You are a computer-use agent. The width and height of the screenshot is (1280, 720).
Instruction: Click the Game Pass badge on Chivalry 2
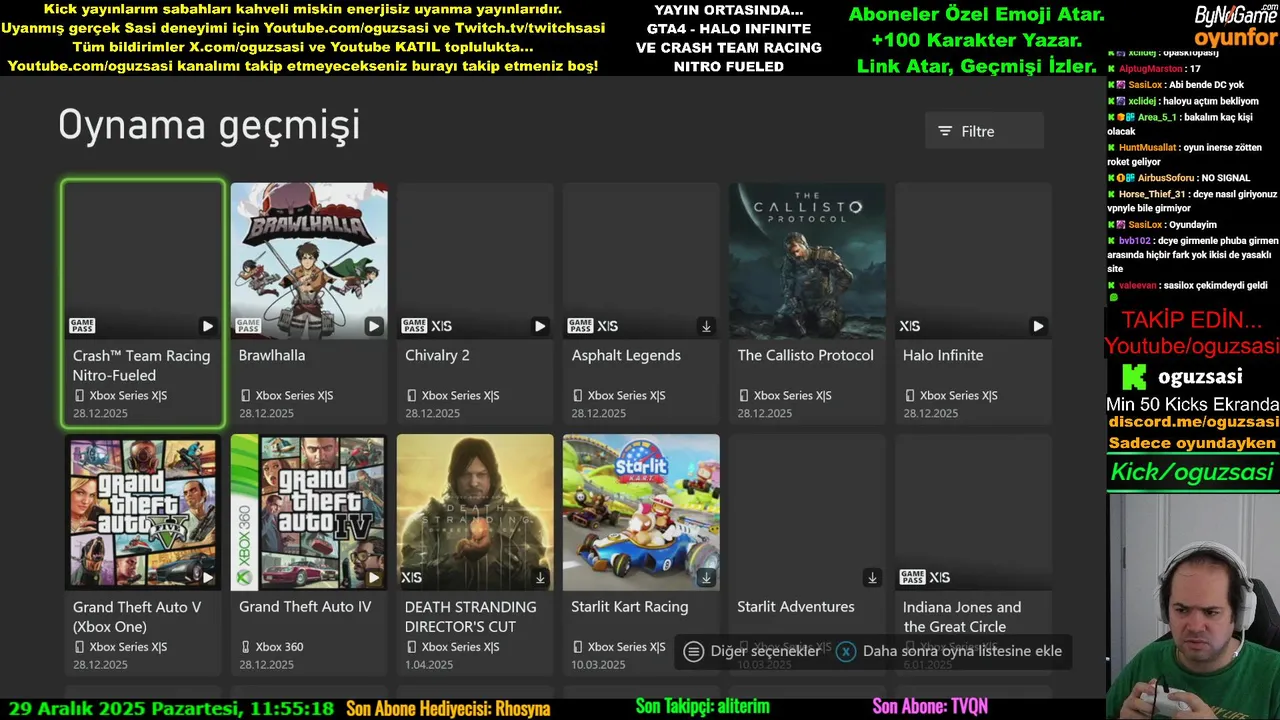(414, 326)
